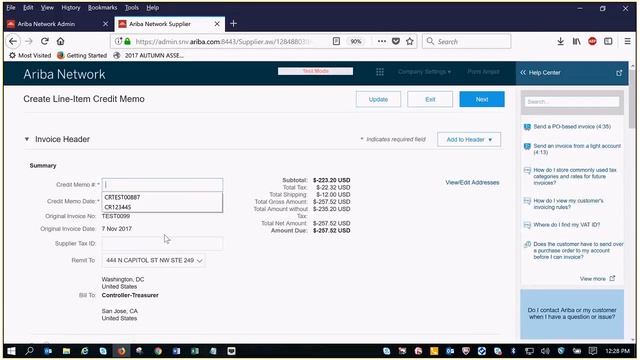Open the View menu
This screenshot has width=640, height=360.
point(47,8)
